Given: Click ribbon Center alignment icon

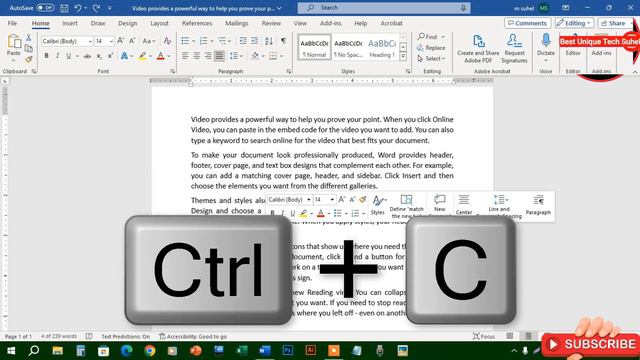Looking at the screenshot, I should (197, 56).
